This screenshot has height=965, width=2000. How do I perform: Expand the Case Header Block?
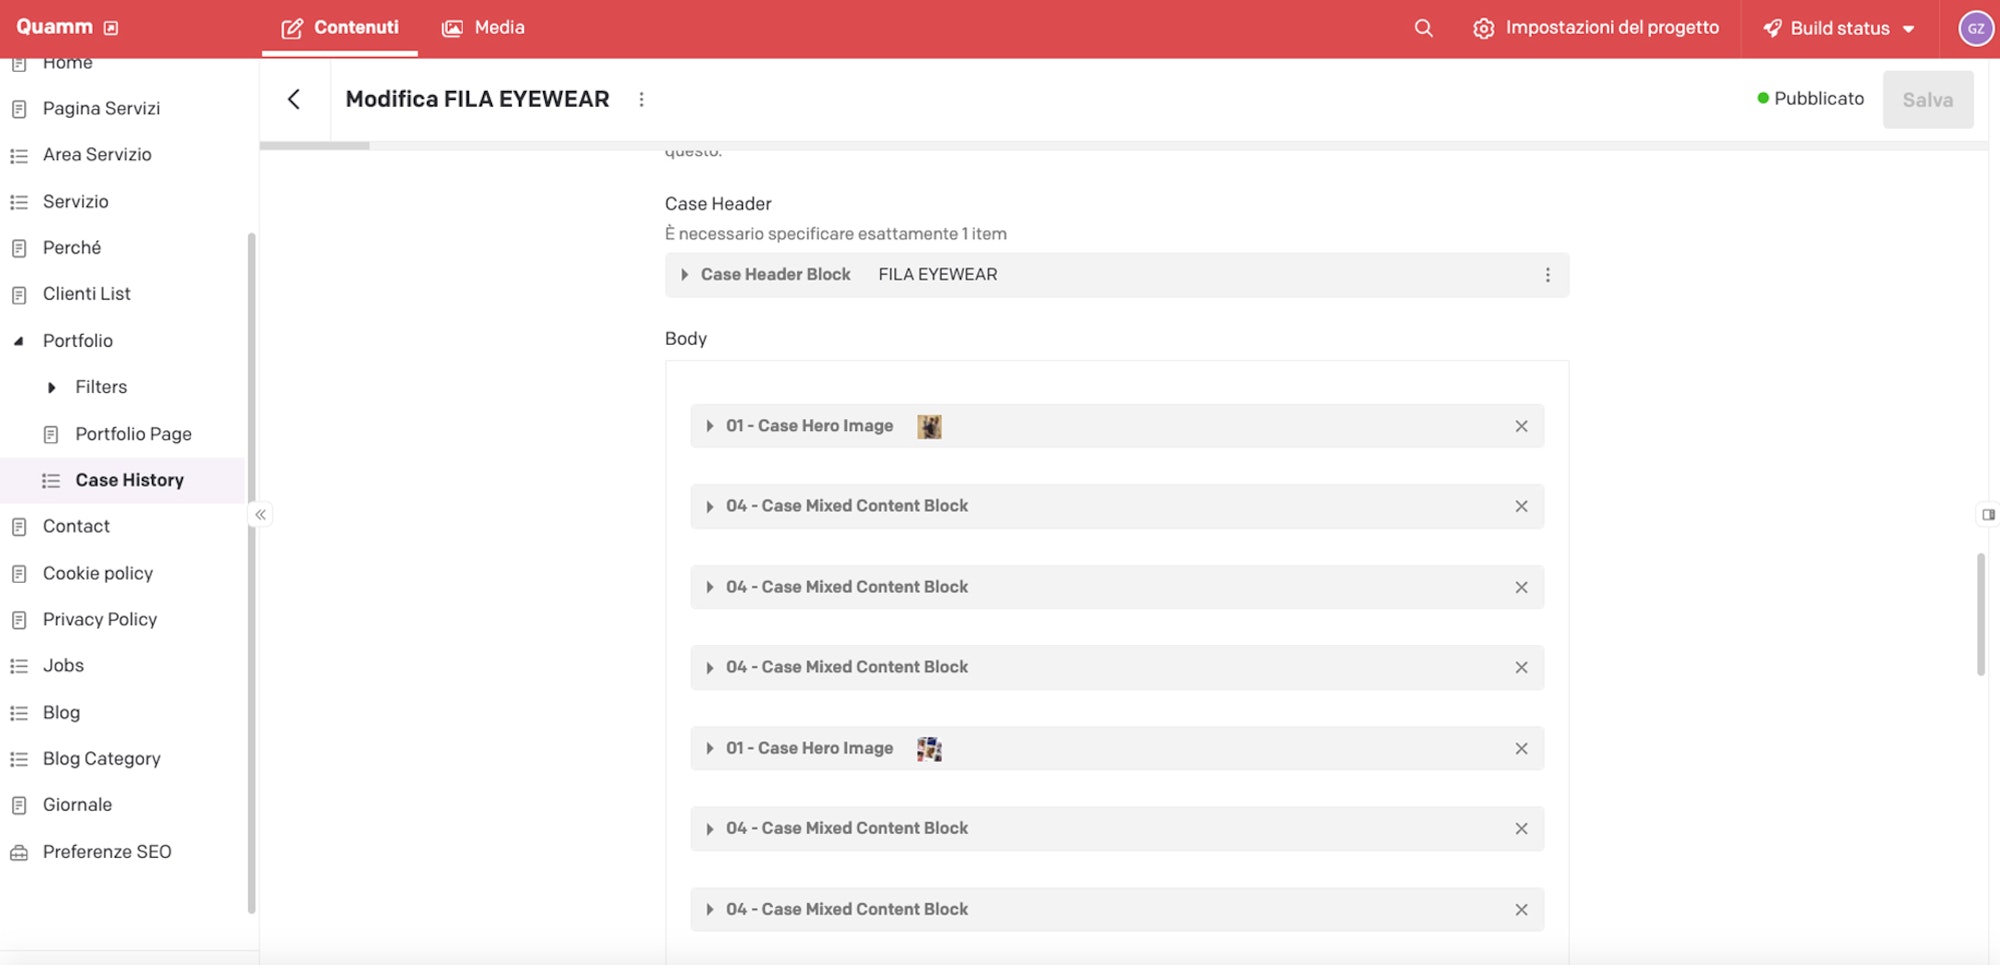[x=684, y=275]
